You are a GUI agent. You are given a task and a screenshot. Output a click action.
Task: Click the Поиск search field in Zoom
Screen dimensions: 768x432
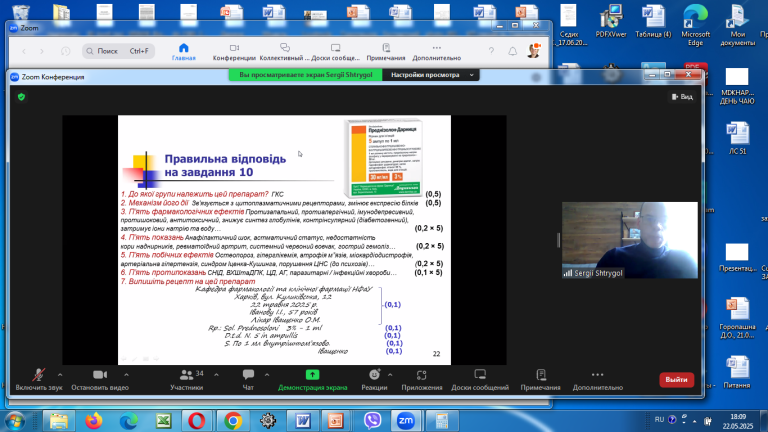tap(119, 51)
